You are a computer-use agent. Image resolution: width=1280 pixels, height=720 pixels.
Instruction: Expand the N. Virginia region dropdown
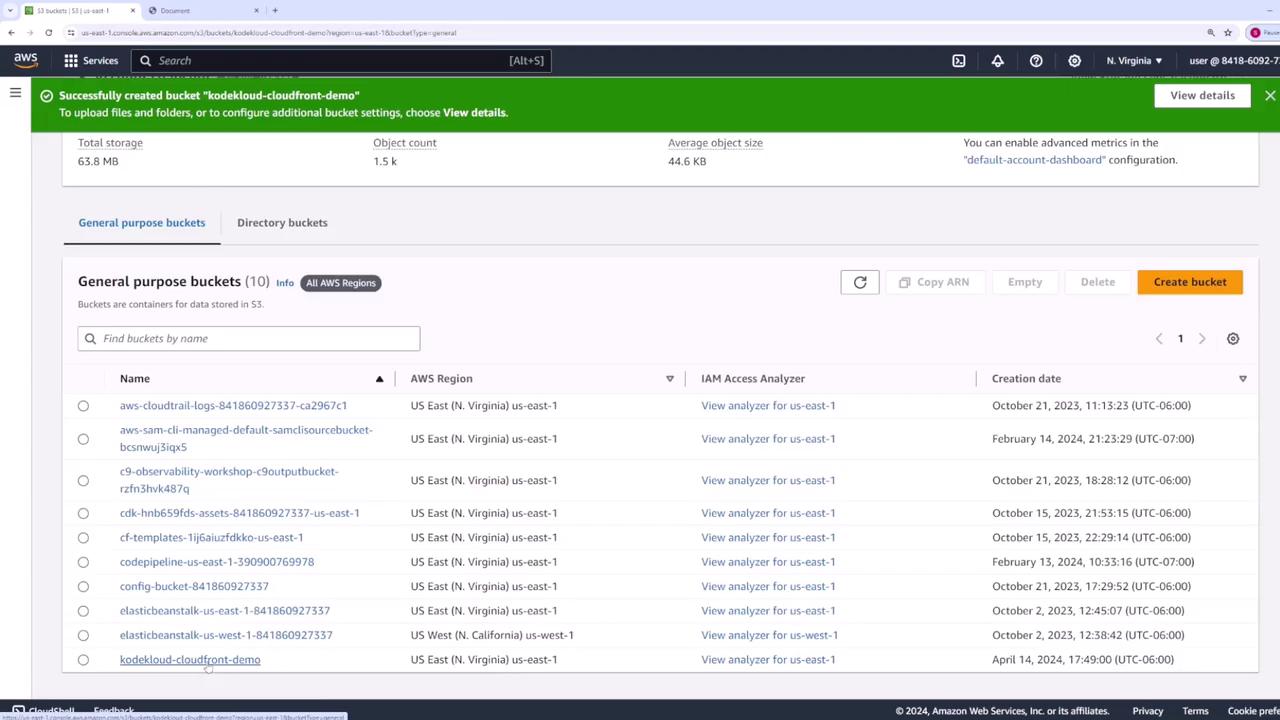1134,61
